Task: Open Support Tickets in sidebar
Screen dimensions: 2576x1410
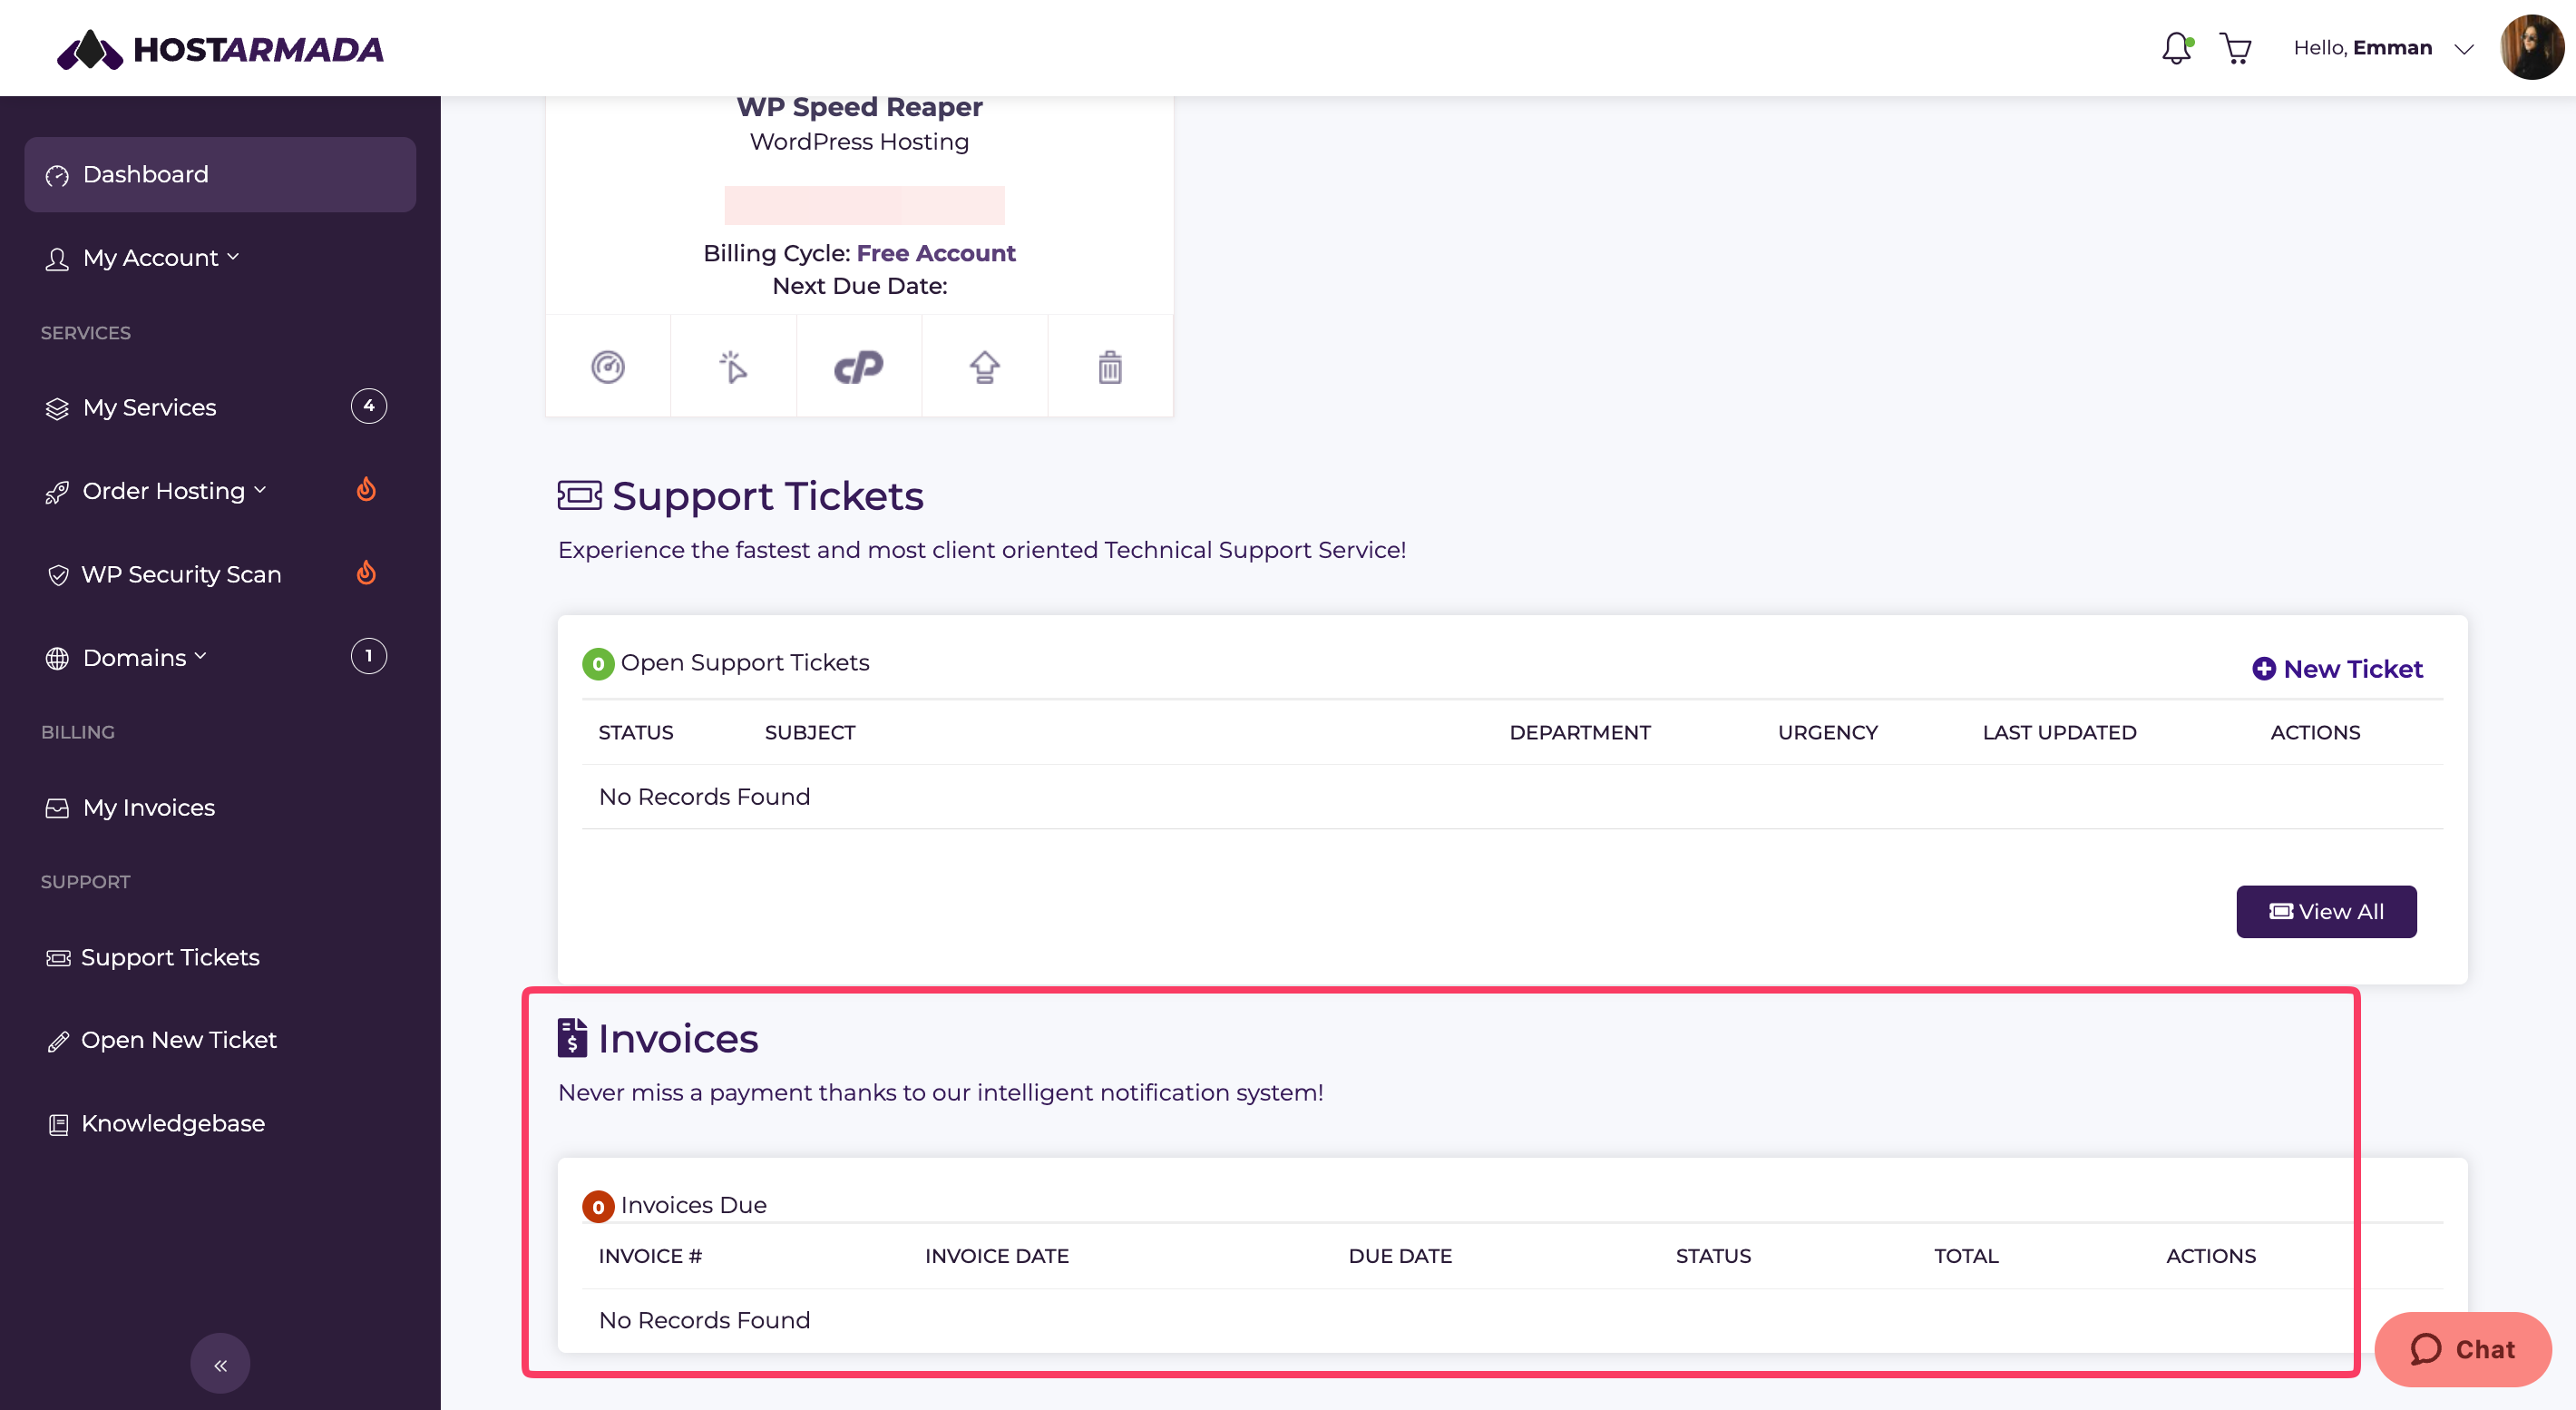Action: pyautogui.click(x=170, y=957)
